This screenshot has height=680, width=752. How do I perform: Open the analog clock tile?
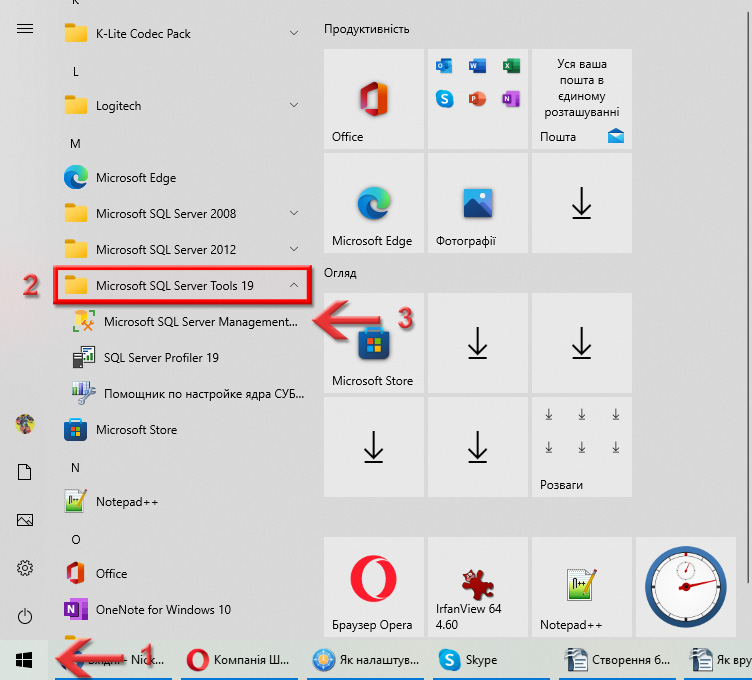686,587
